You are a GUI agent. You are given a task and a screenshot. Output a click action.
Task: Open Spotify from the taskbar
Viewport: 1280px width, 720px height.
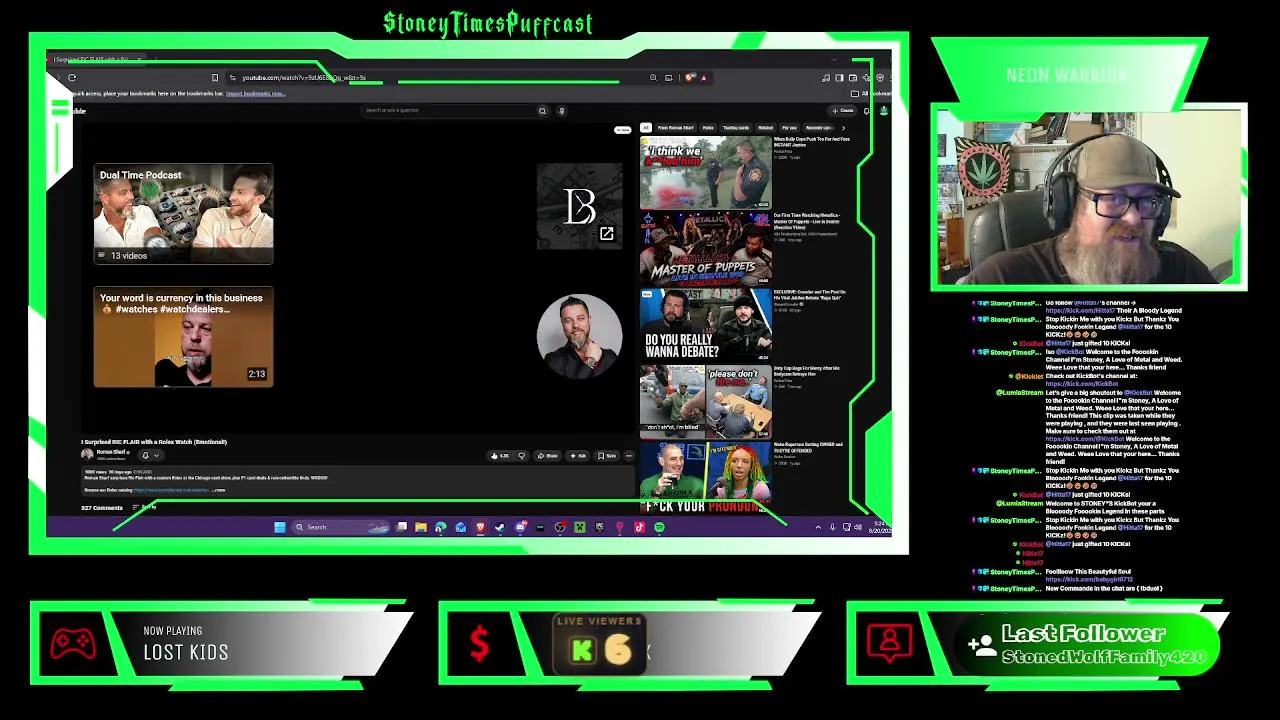(659, 527)
